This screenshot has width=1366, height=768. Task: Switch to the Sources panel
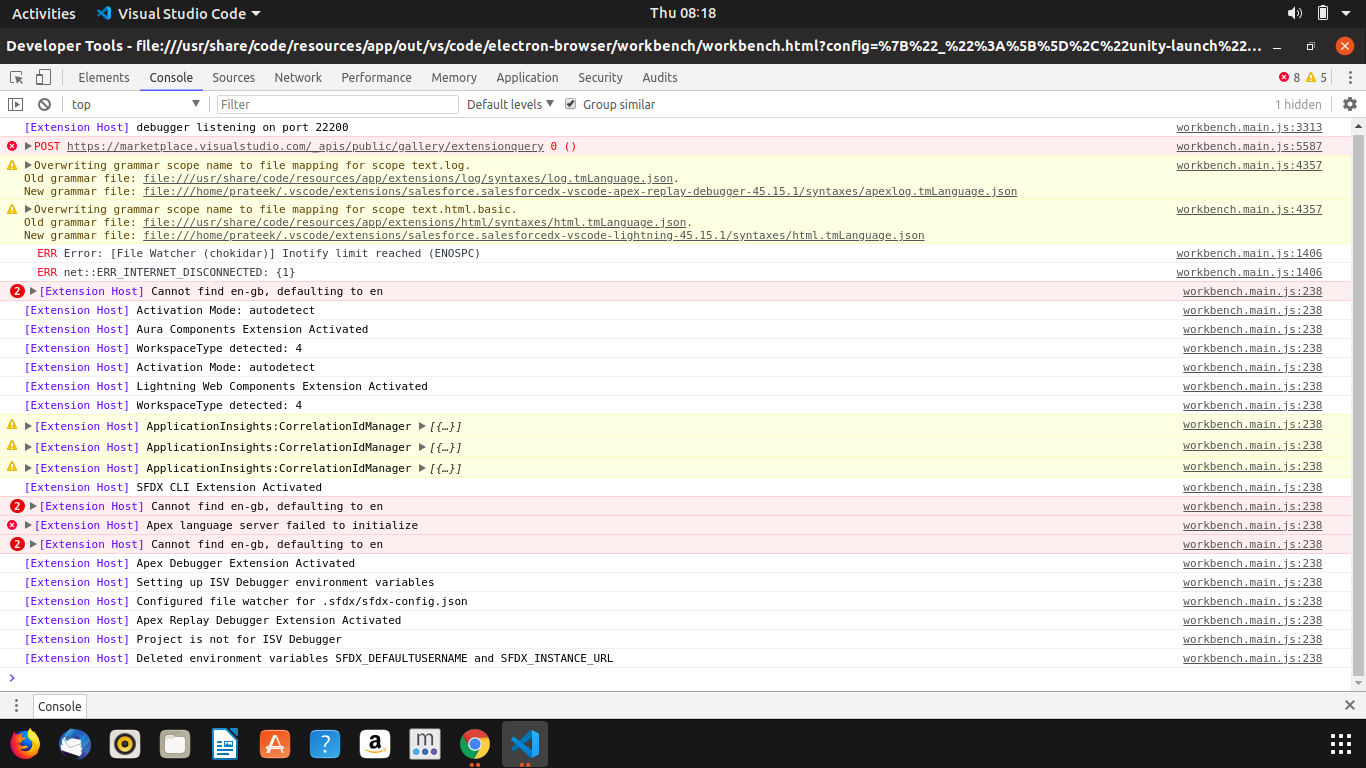[233, 77]
